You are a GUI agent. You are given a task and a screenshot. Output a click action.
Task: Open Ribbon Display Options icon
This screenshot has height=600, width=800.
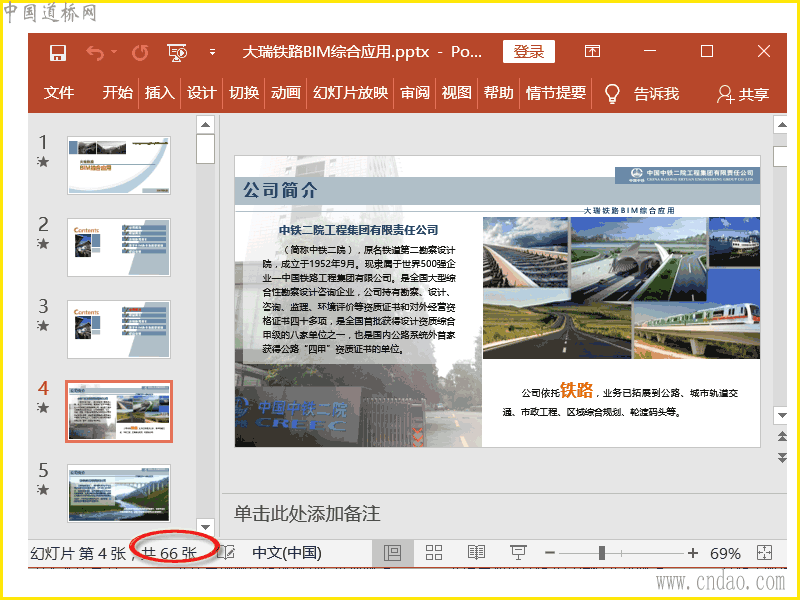(x=592, y=51)
